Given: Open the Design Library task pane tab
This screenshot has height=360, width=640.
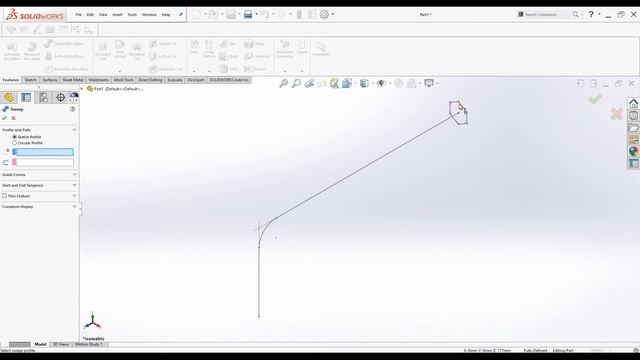Looking at the screenshot, I should click(x=633, y=116).
